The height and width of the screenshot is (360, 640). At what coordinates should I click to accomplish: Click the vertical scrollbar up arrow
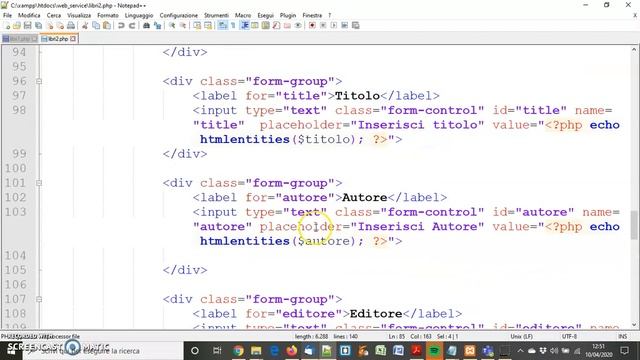[x=634, y=49]
